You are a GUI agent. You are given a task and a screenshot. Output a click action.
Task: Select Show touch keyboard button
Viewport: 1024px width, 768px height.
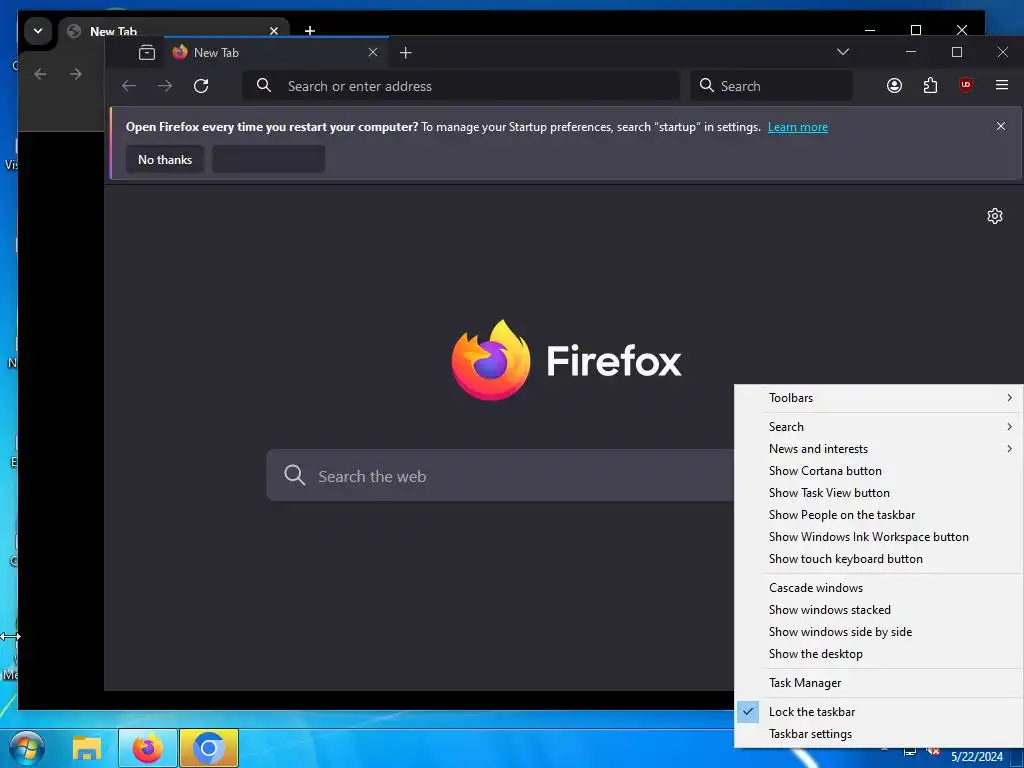click(x=879, y=559)
